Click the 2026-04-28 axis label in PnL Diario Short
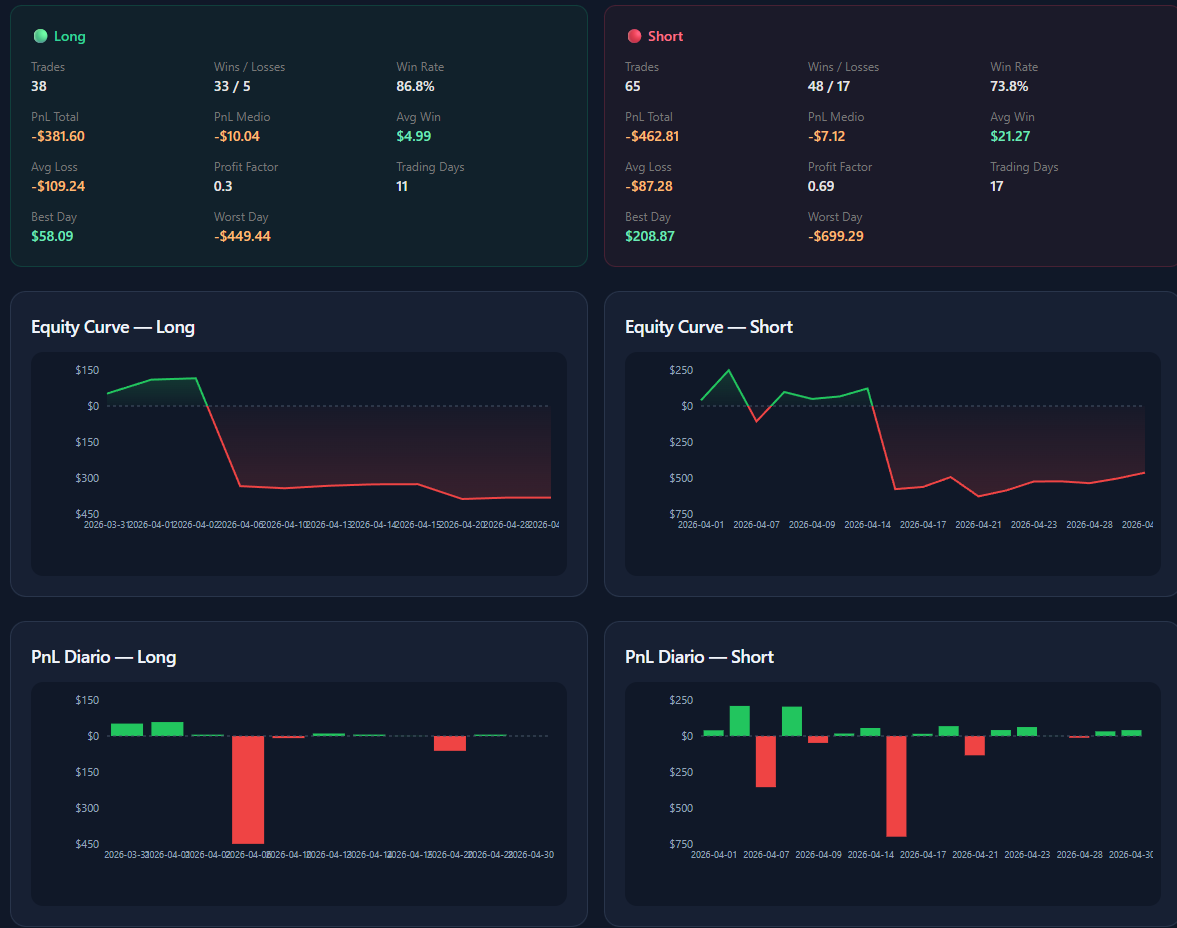The width and height of the screenshot is (1177, 928). (1079, 854)
